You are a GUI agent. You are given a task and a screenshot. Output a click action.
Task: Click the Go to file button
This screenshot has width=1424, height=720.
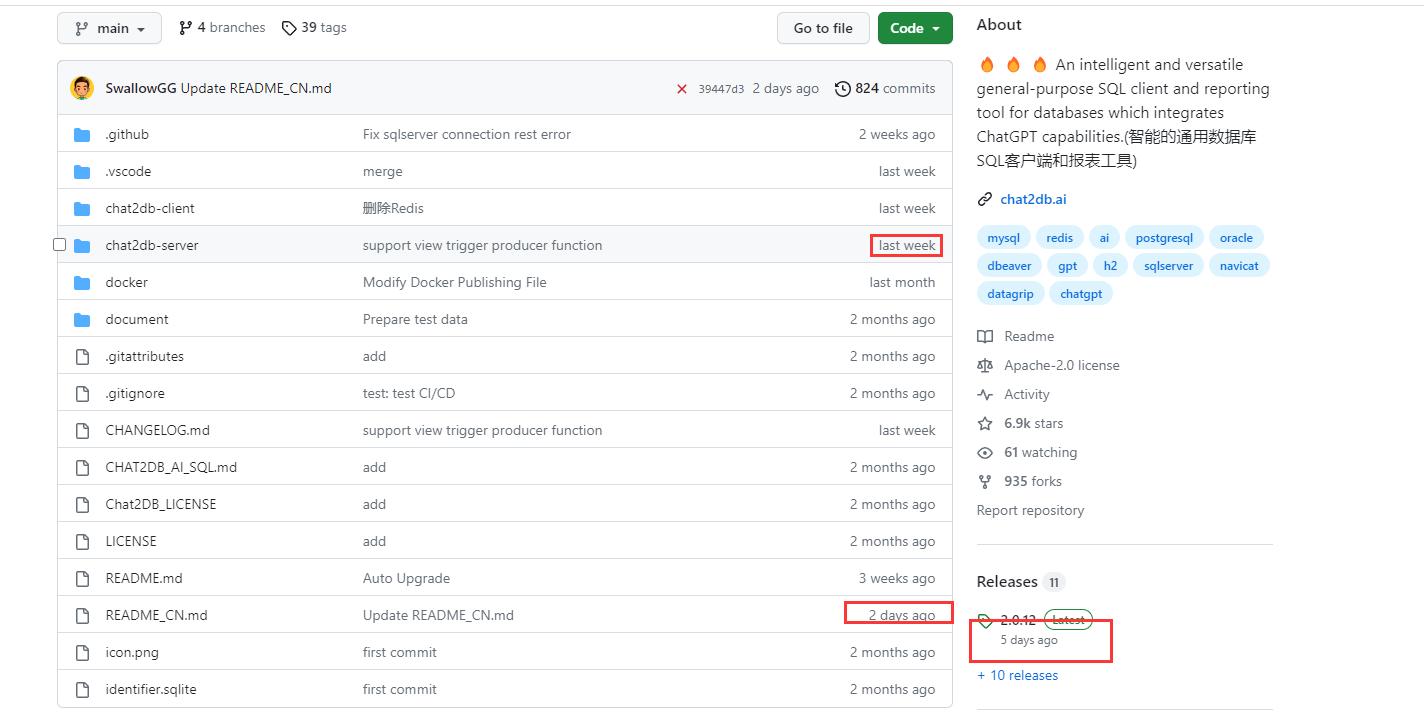(823, 28)
